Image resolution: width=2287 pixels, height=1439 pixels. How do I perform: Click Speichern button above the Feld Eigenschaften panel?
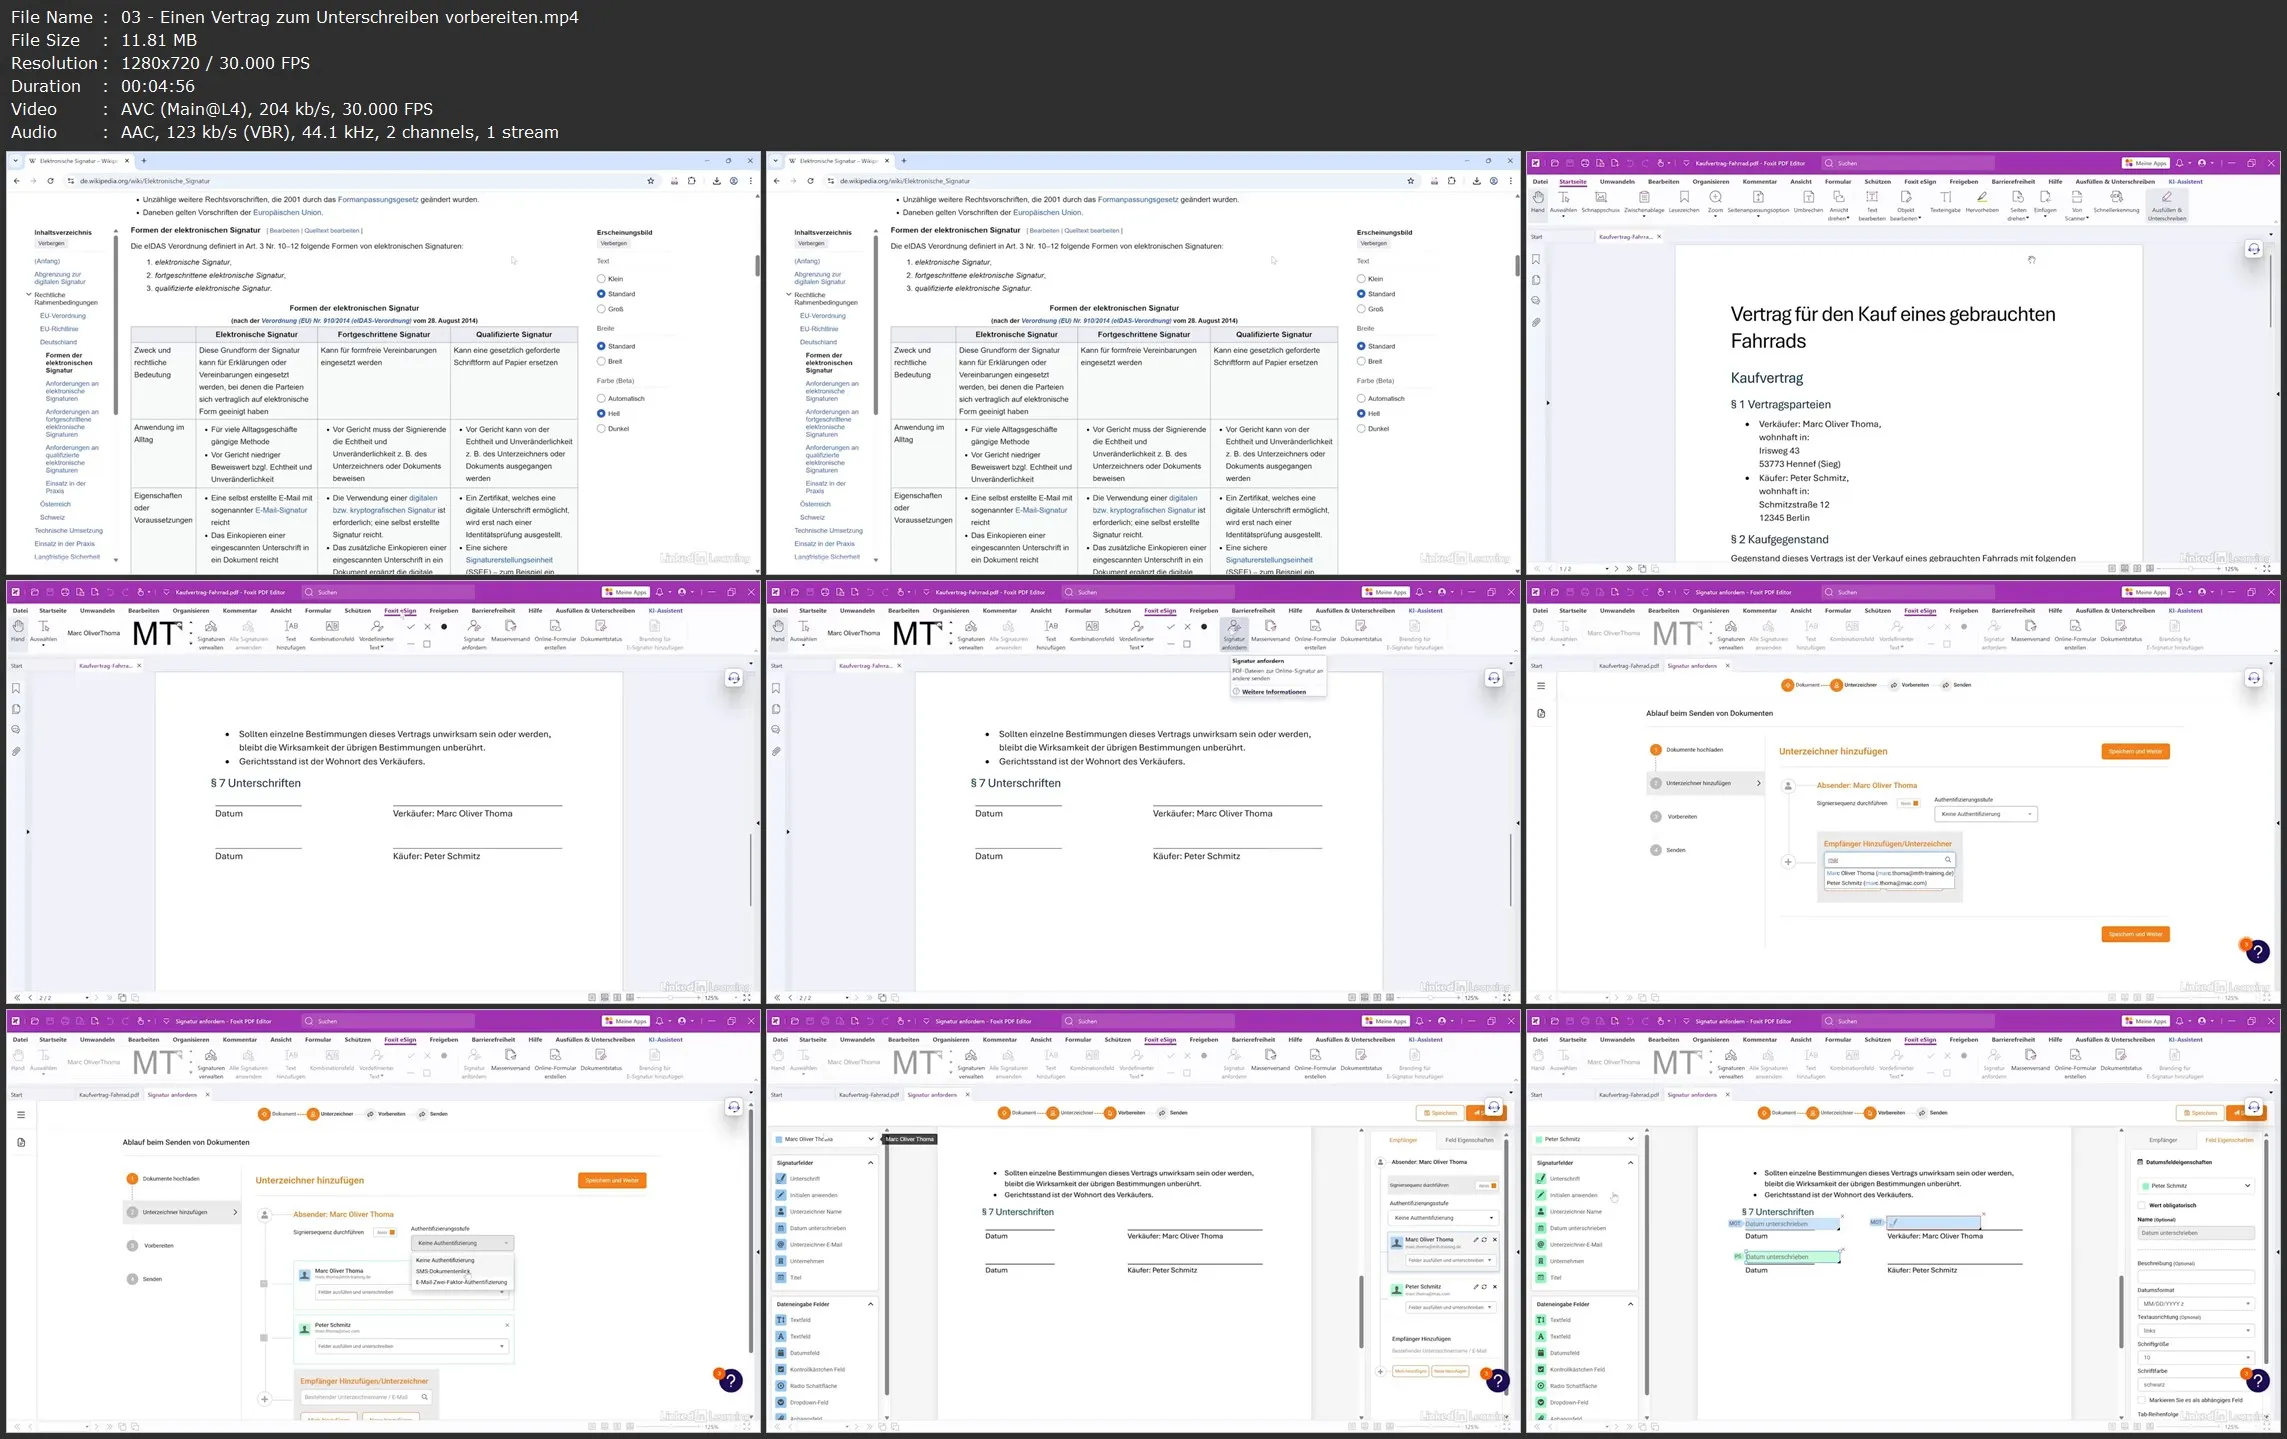(2200, 1113)
